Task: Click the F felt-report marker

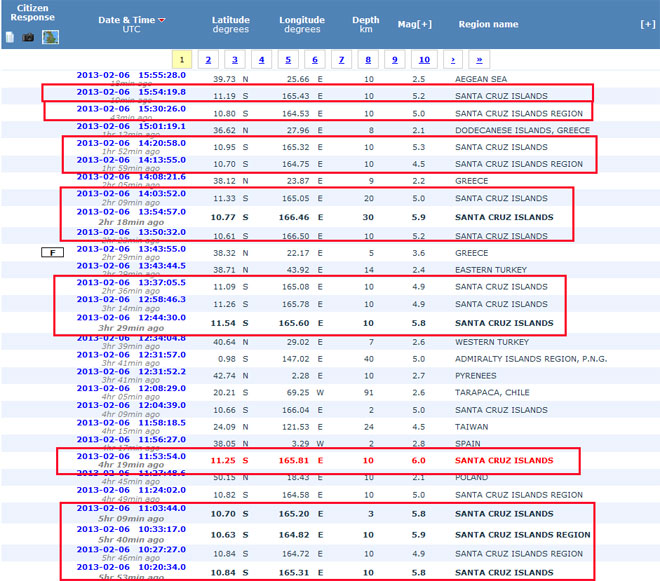Action: click(x=50, y=253)
